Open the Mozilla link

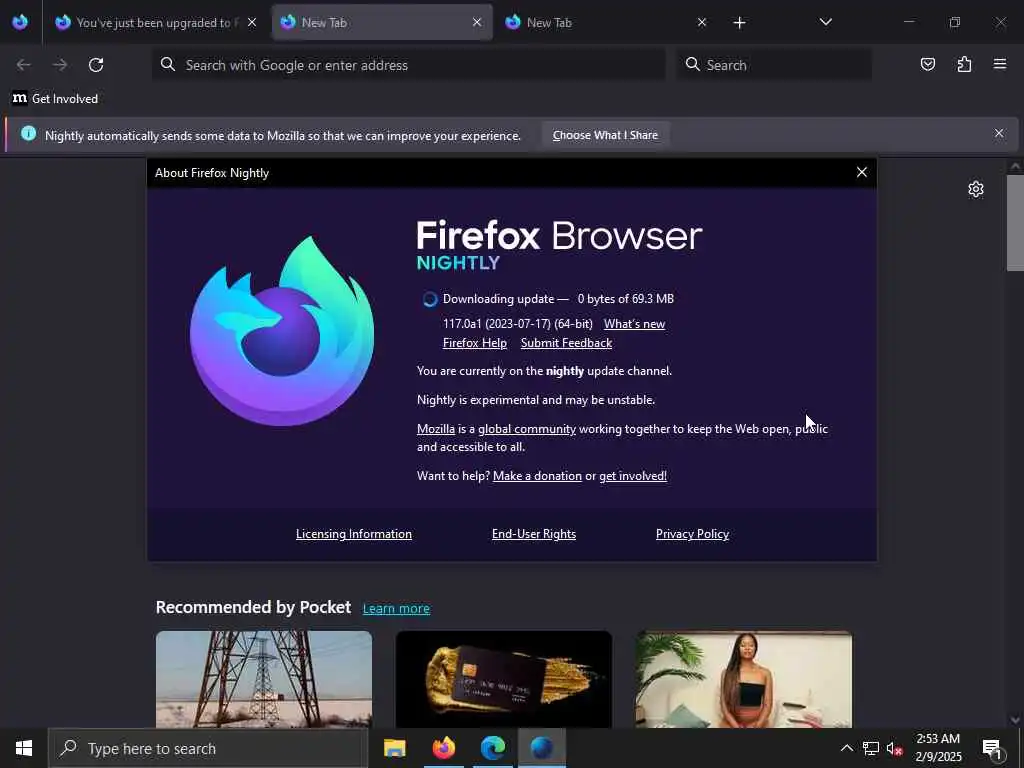coord(436,429)
